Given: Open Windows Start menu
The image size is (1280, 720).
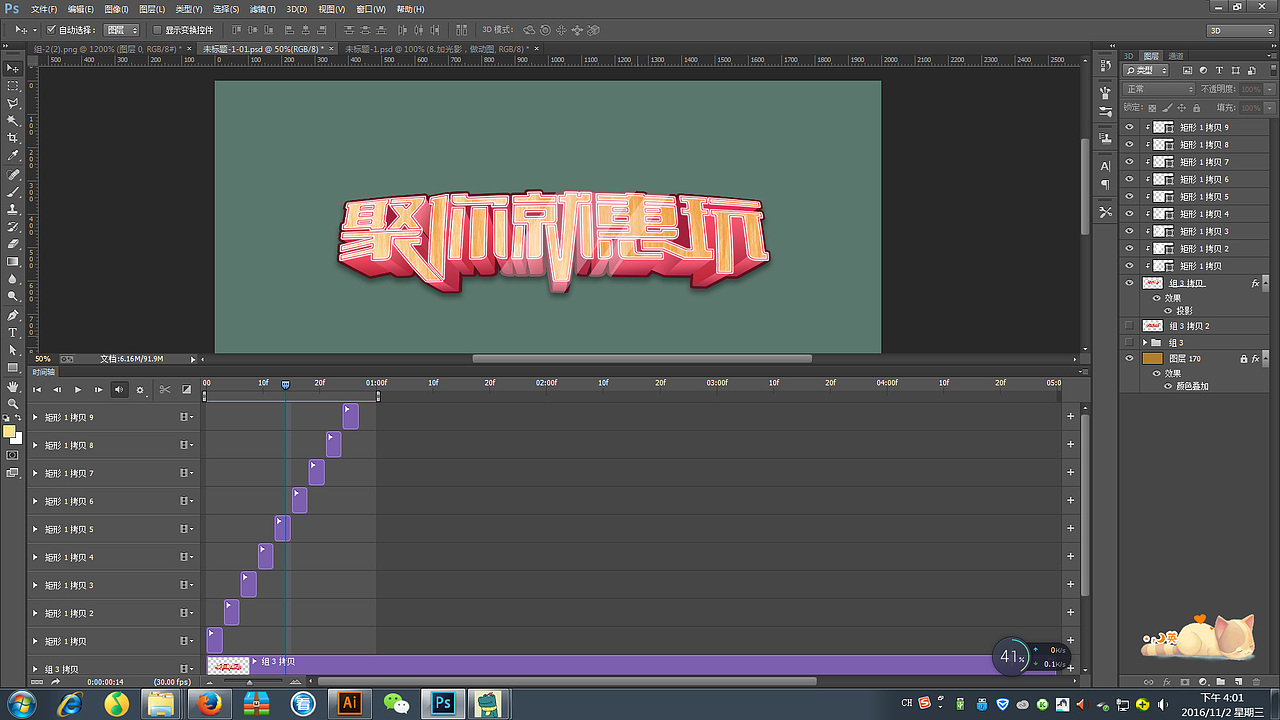Looking at the screenshot, I should click(x=19, y=704).
